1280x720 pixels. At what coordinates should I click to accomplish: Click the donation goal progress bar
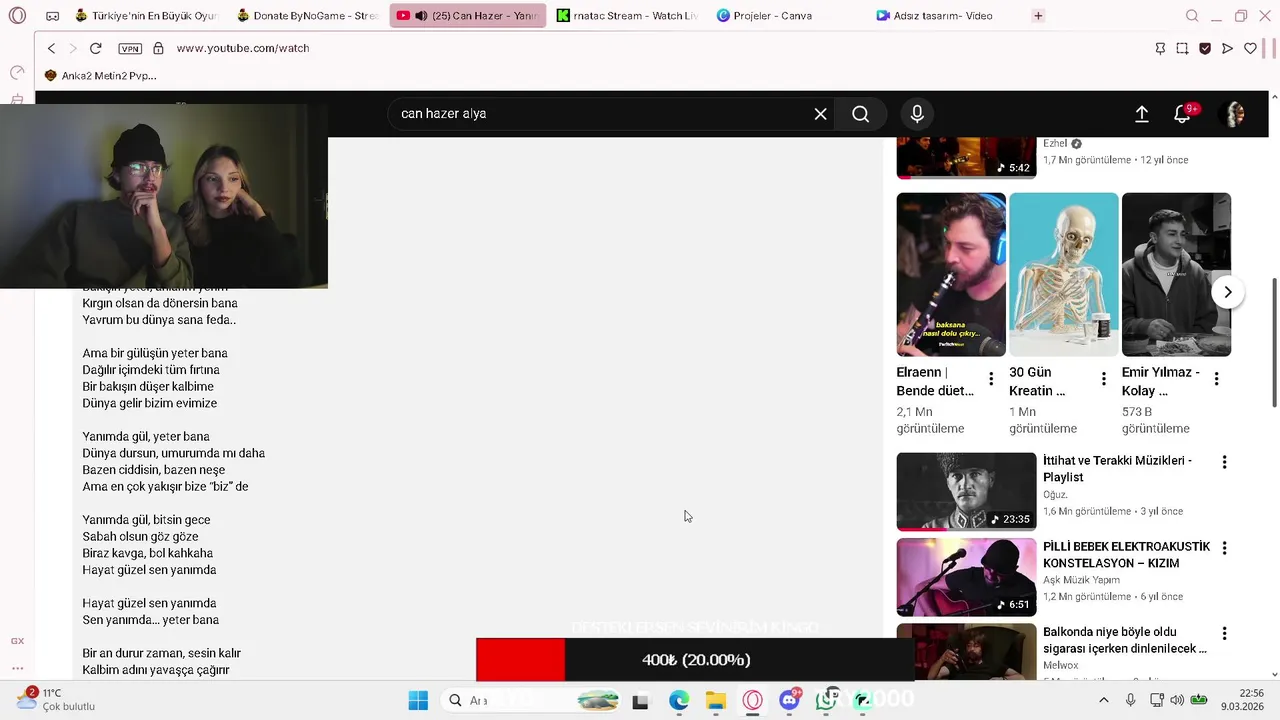pos(696,660)
